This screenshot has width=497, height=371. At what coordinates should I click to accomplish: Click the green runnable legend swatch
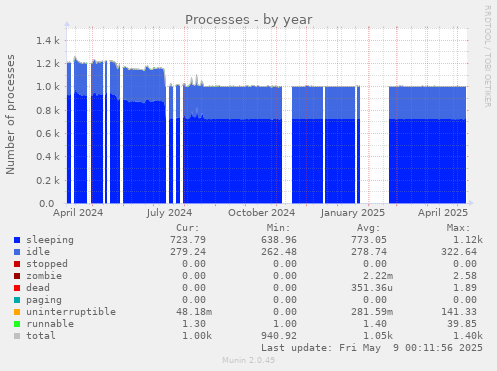pos(17,324)
